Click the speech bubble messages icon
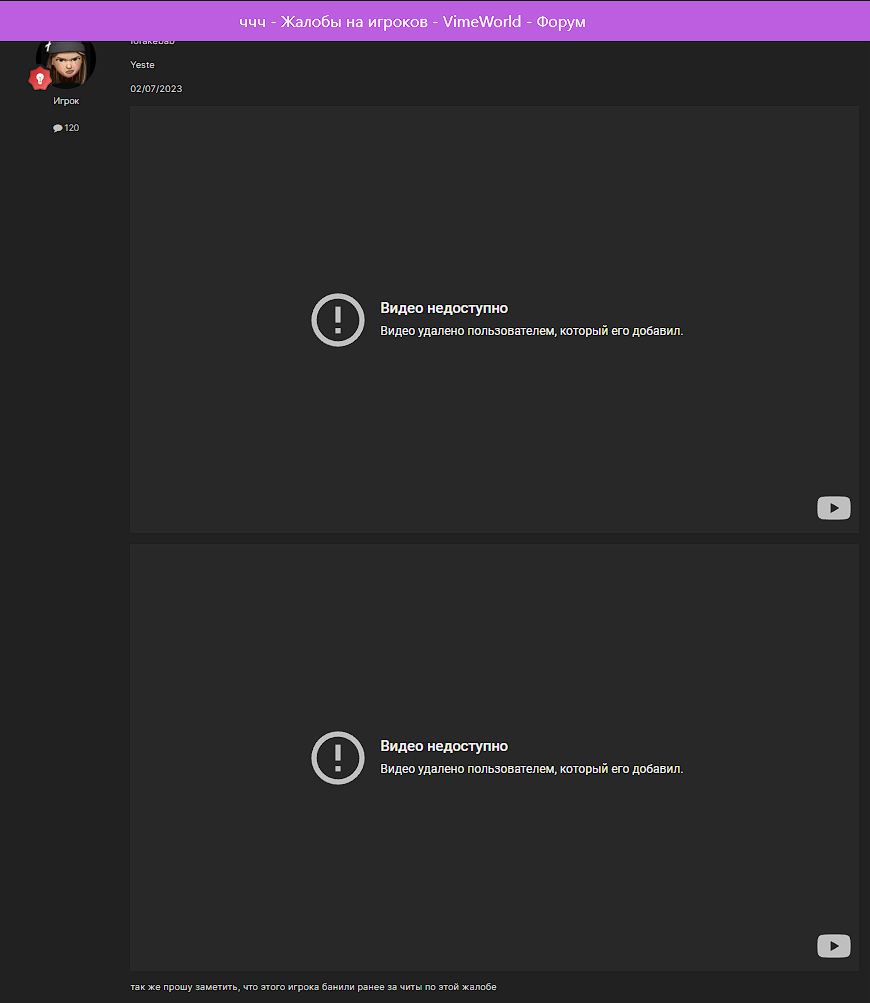The height and width of the screenshot is (1003, 870). click(58, 128)
